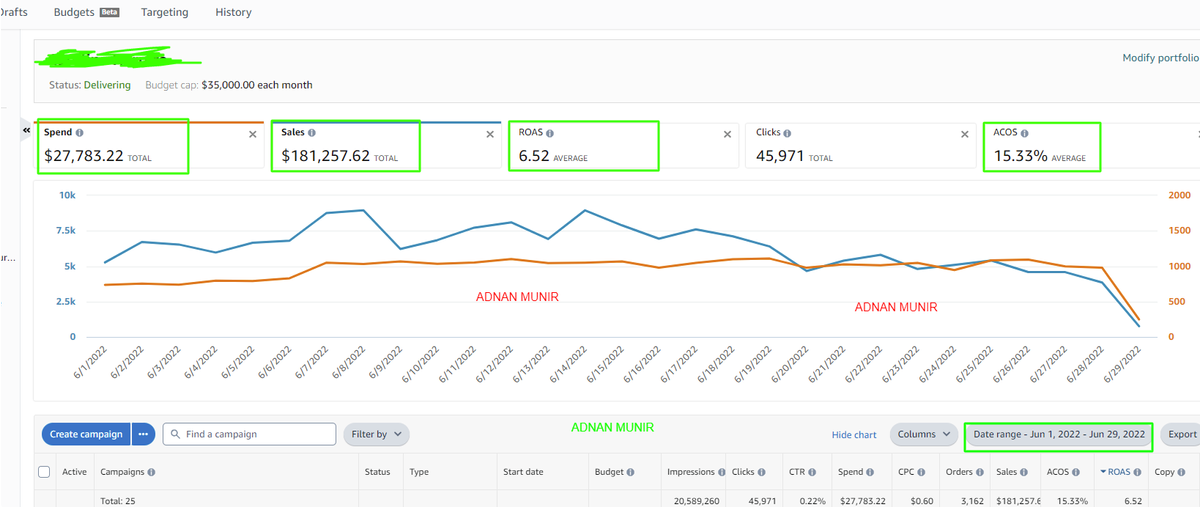Collapse the left sidebar with double chevron
Viewport: 1200px width, 507px height.
pyautogui.click(x=26, y=131)
